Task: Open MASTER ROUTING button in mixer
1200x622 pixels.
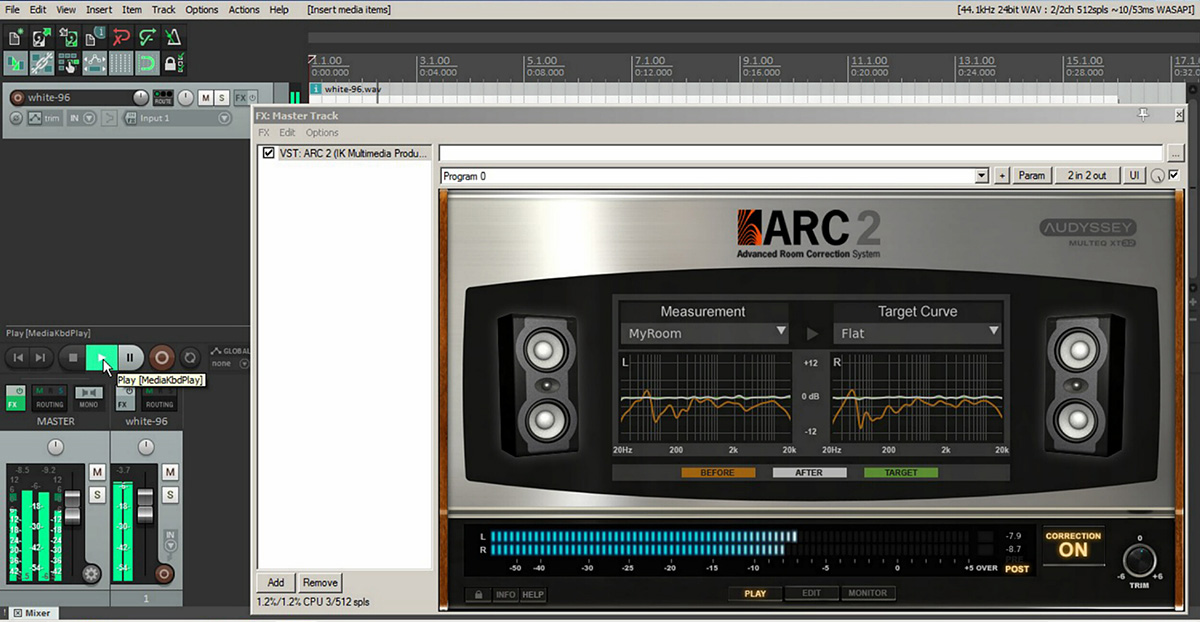Action: 50,397
